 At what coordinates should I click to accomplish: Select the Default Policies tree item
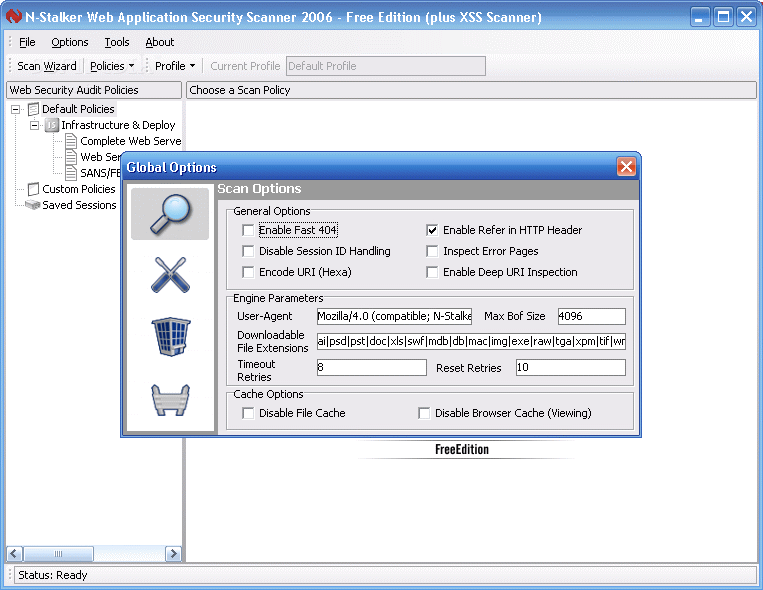click(78, 109)
